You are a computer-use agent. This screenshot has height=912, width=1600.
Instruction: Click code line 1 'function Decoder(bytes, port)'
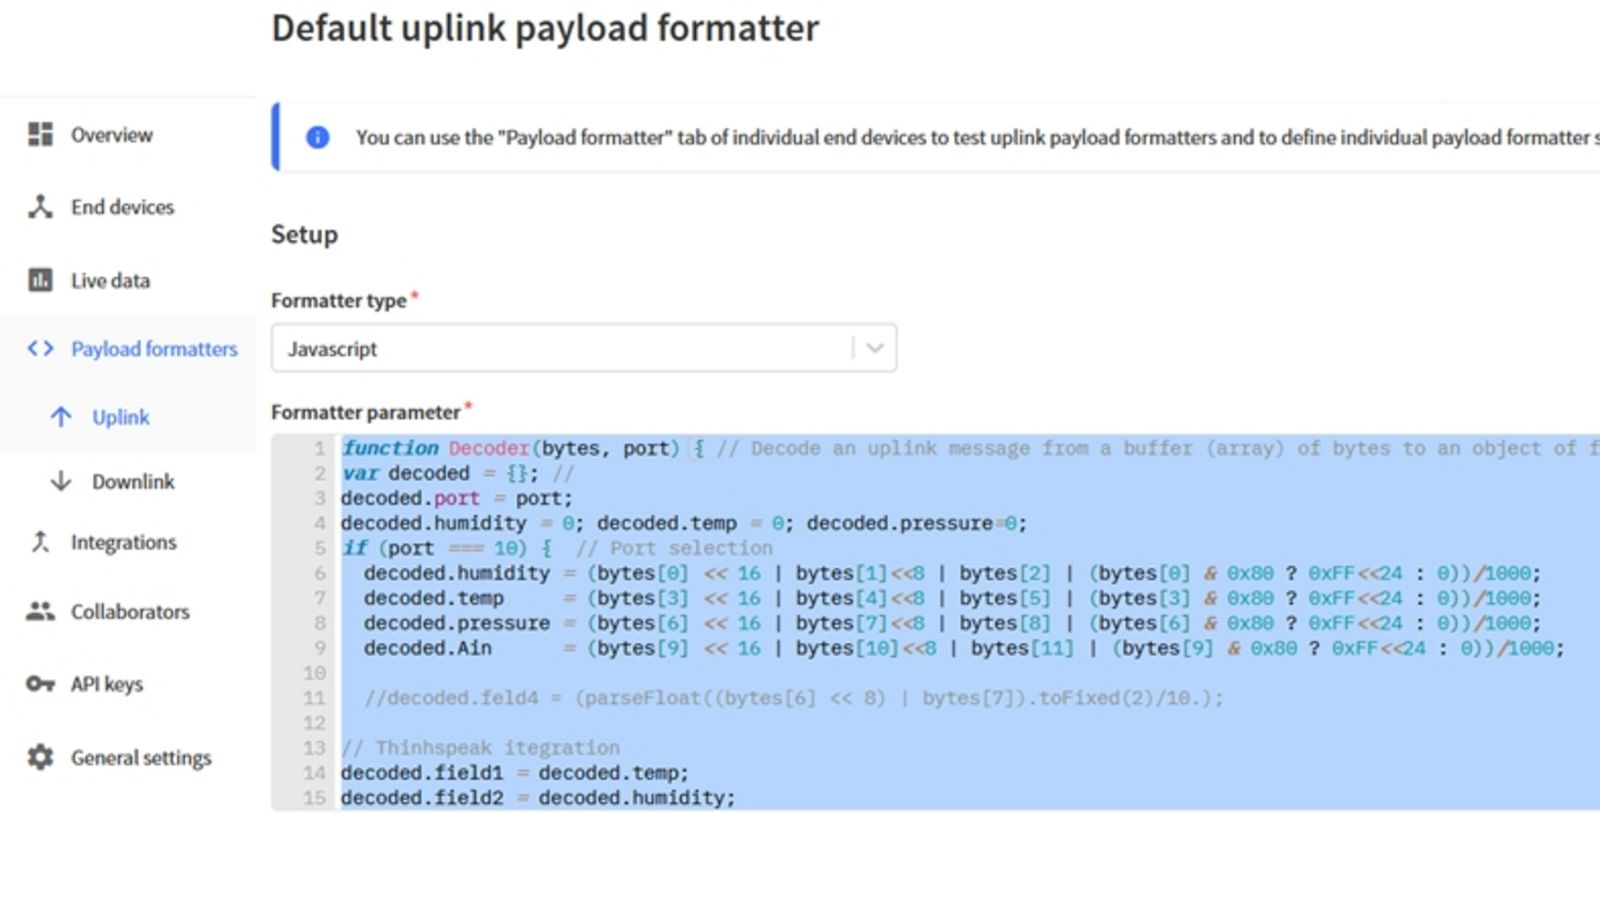click(510, 448)
